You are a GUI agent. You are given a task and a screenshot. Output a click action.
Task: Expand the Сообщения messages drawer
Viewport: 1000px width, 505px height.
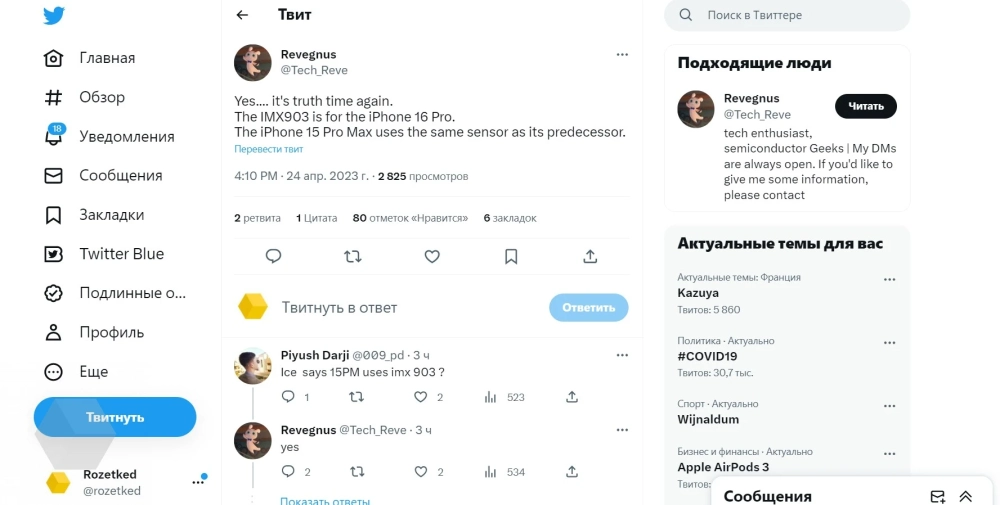coord(966,496)
